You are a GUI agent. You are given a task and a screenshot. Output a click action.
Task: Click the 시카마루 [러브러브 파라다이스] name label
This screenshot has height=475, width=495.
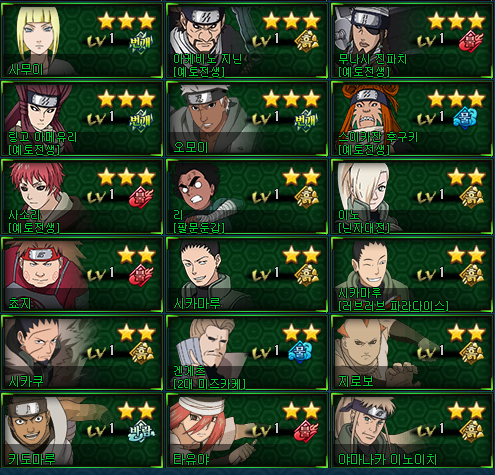tap(393, 299)
